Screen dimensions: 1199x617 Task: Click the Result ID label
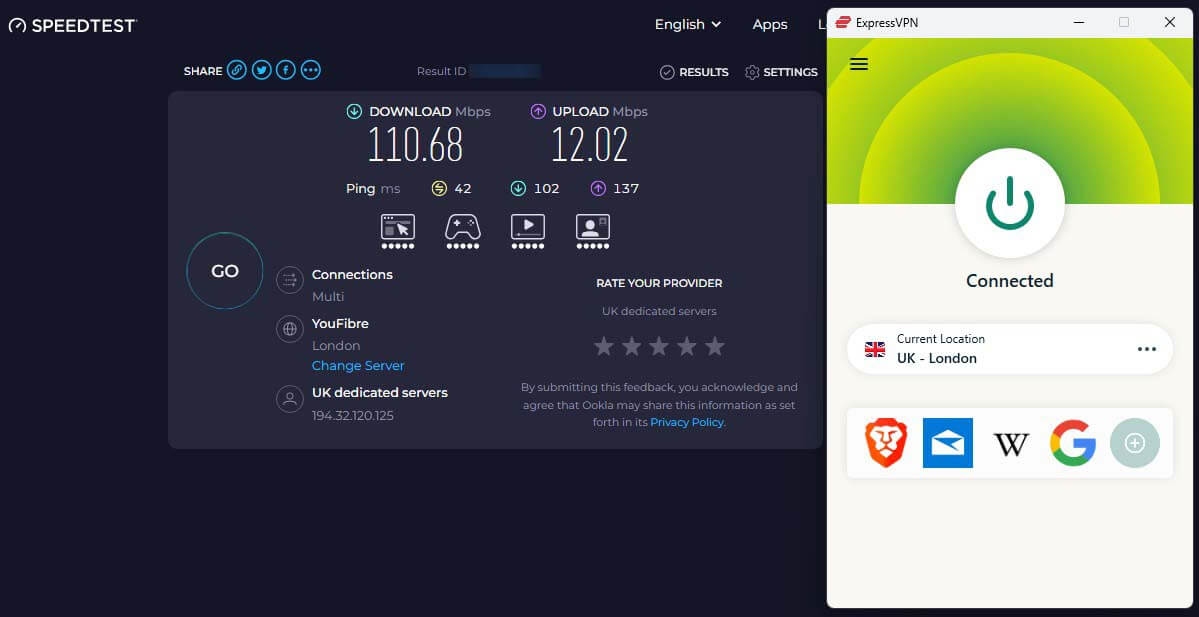pyautogui.click(x=441, y=71)
